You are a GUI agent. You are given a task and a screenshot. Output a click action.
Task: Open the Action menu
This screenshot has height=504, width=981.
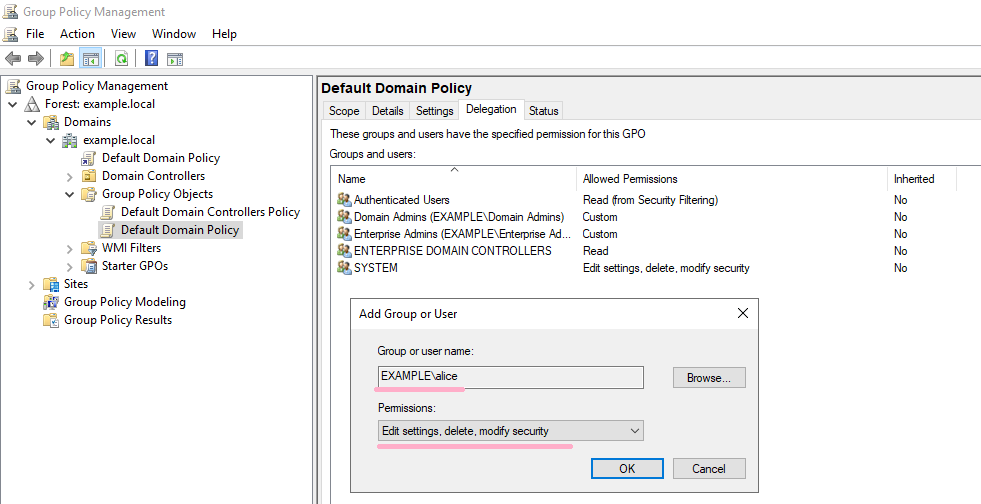click(x=78, y=34)
